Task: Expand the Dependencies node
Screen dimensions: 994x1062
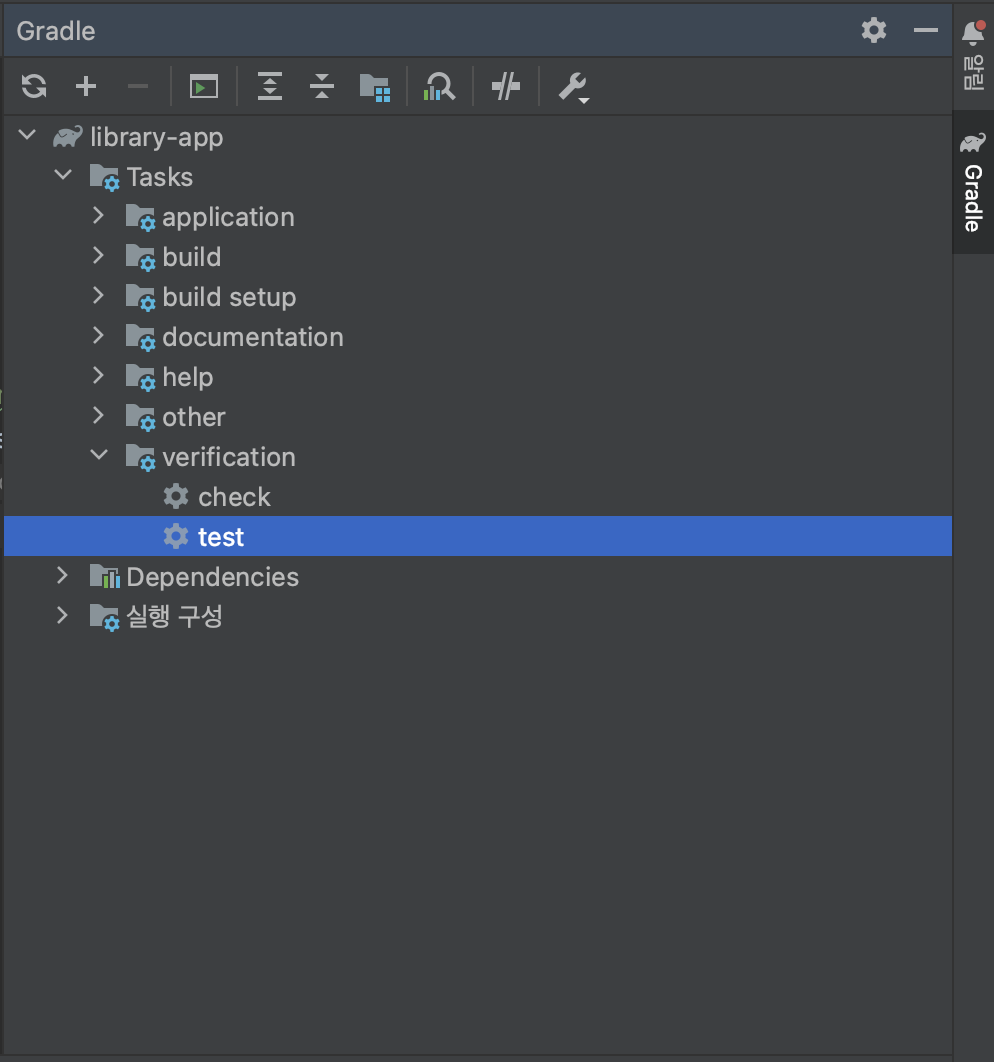Action: click(62, 575)
